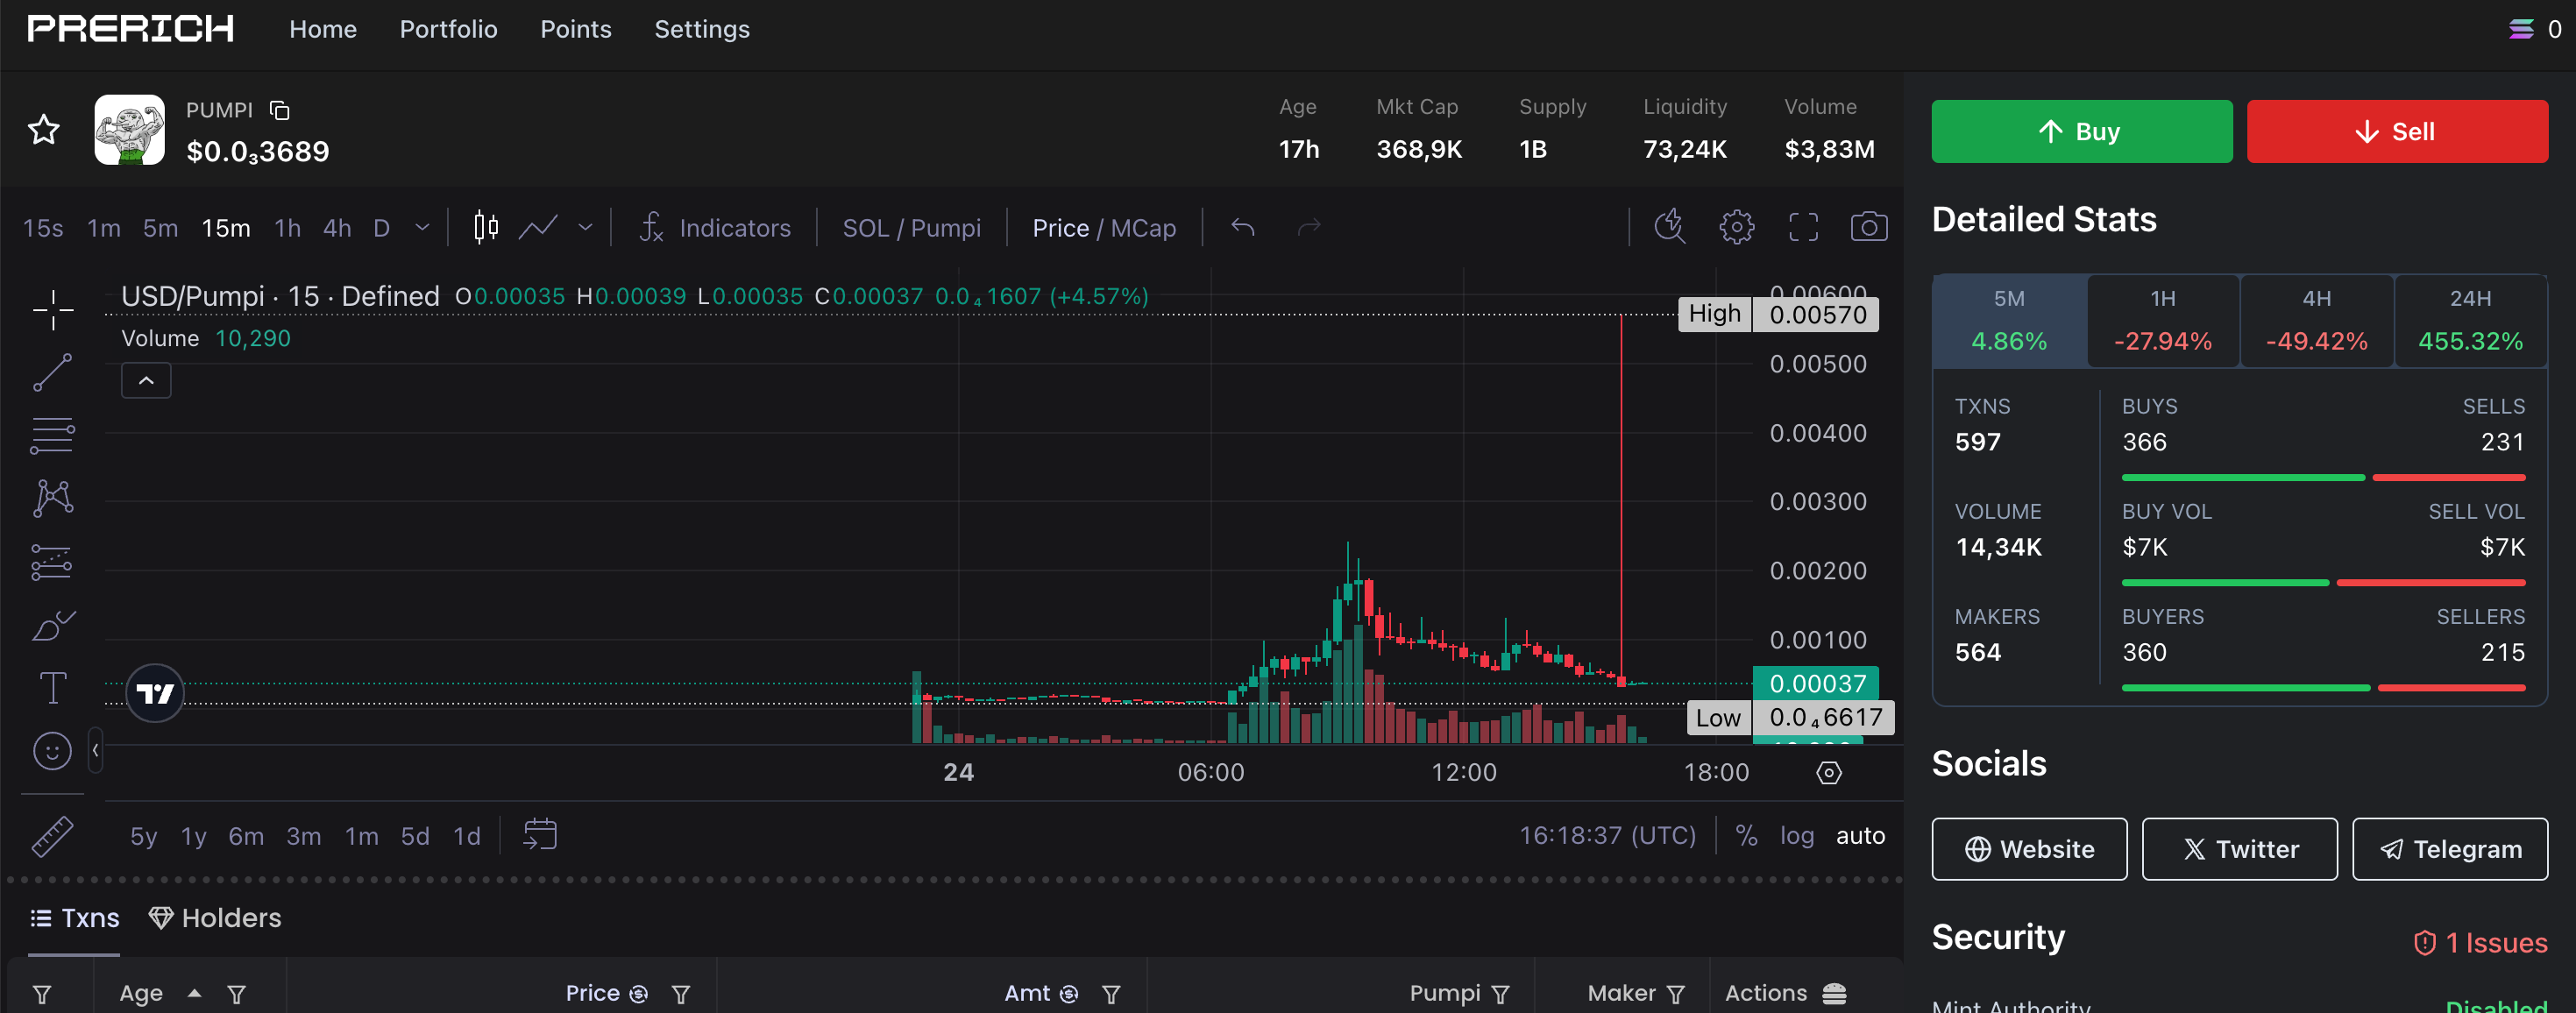Select the D daily interval
The height and width of the screenshot is (1013, 2576).
tap(381, 228)
